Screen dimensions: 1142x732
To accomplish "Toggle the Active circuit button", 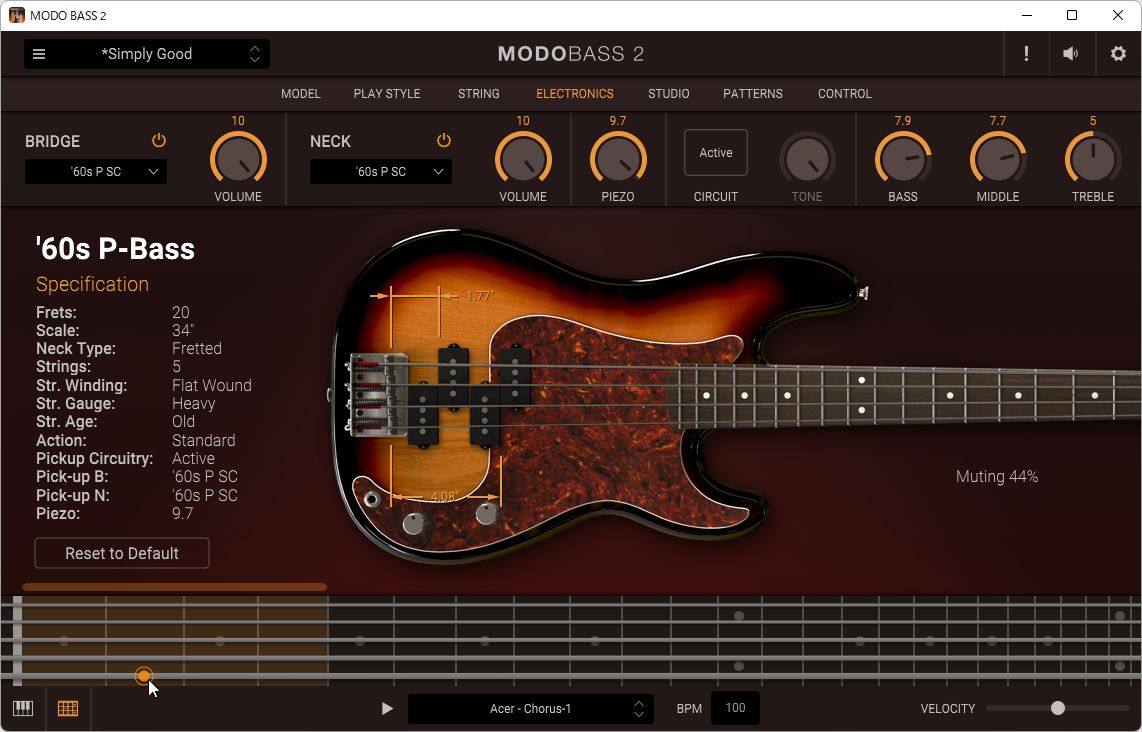I will [716, 153].
